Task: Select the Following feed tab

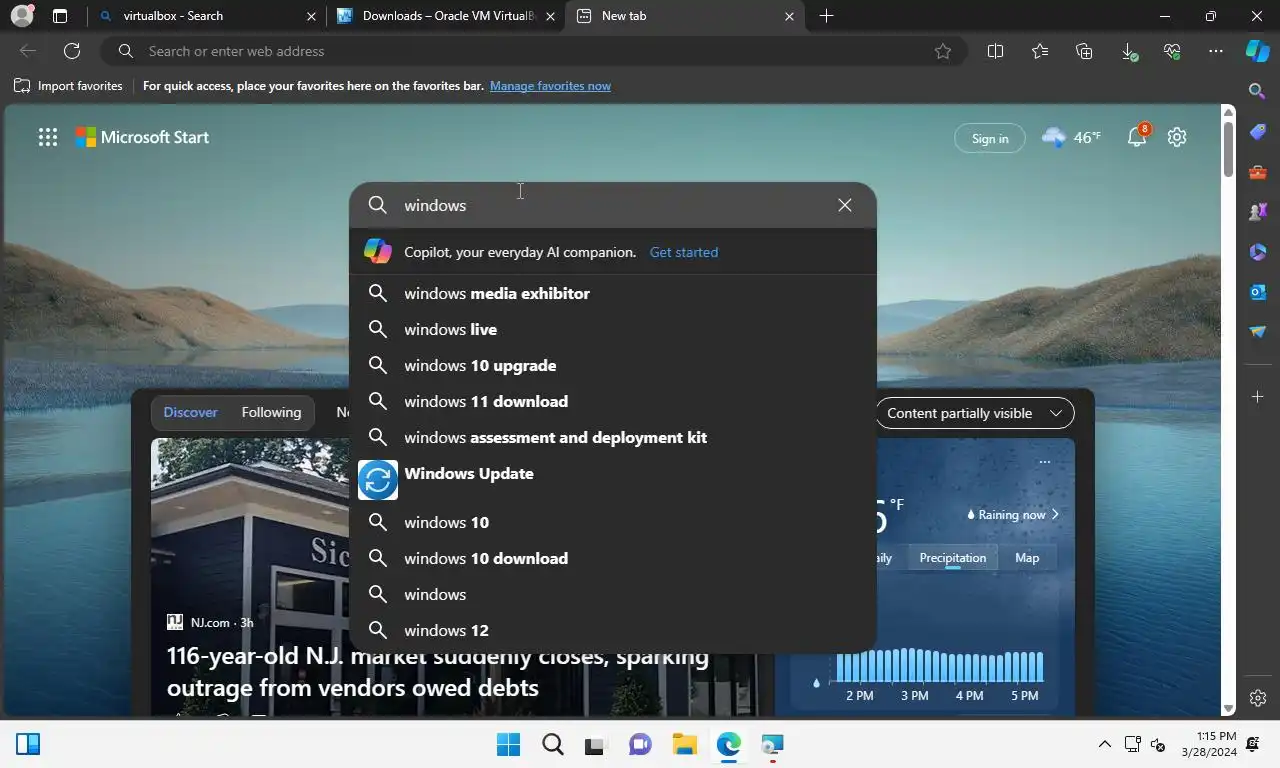Action: (x=271, y=412)
